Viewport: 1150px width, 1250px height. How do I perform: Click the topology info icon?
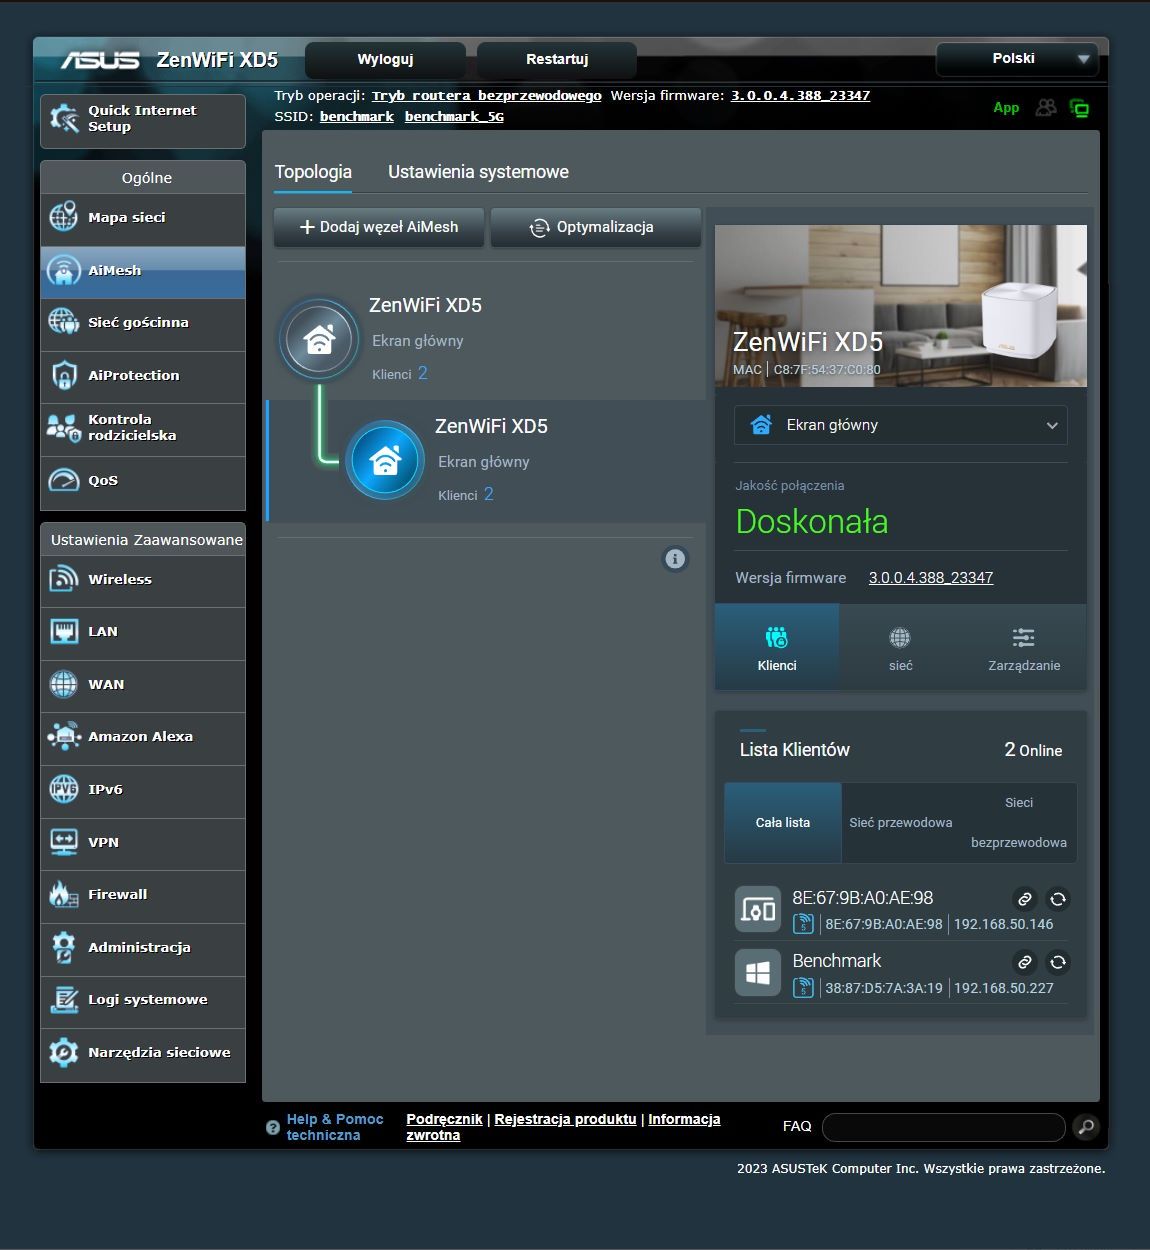click(676, 559)
